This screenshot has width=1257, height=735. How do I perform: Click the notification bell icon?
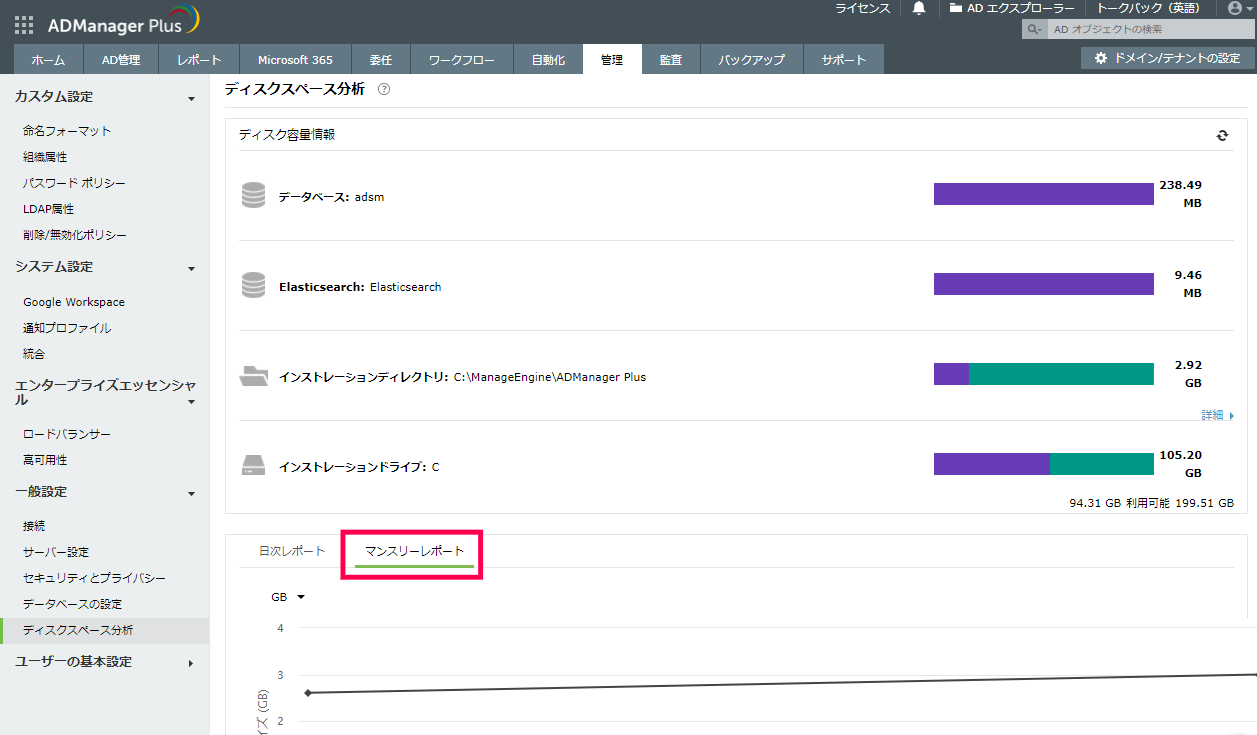point(919,8)
